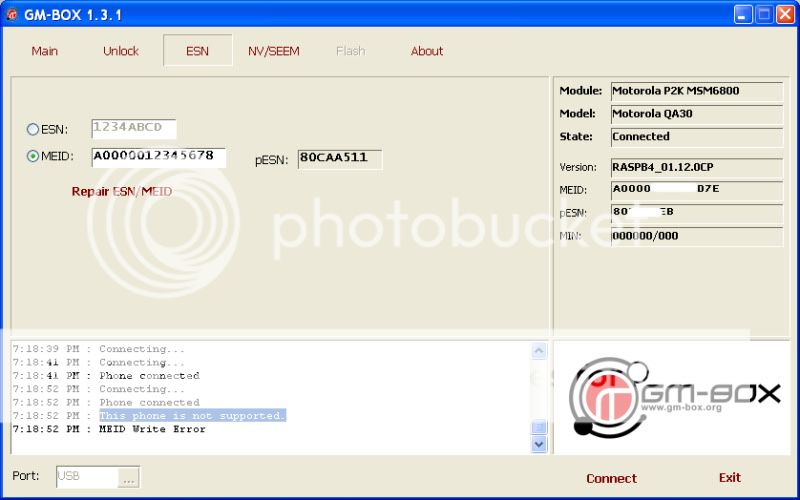Viewport: 800px width, 500px height.
Task: Click the State value Connected
Action: [696, 137]
